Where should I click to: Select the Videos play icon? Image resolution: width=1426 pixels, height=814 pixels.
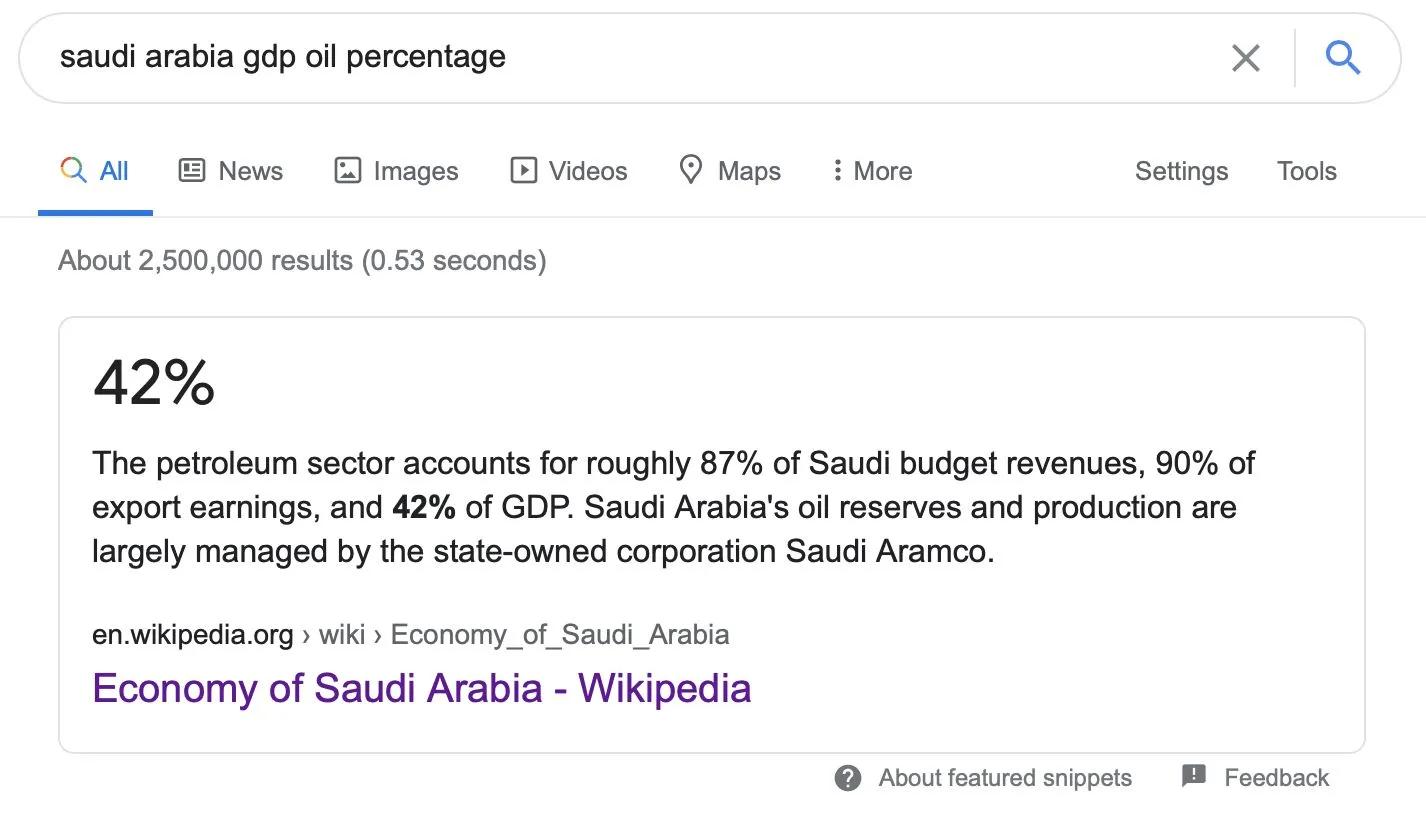pyautogui.click(x=523, y=170)
